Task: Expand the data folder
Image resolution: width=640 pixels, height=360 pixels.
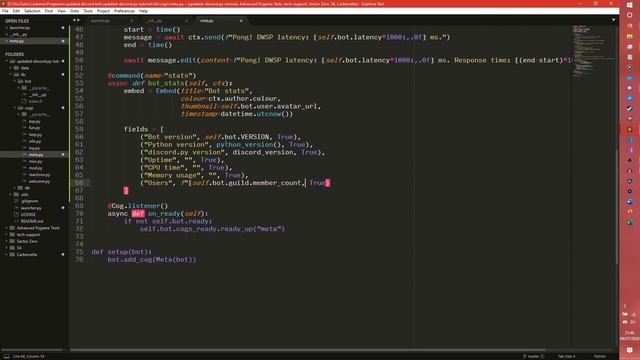Action: pos(11,68)
